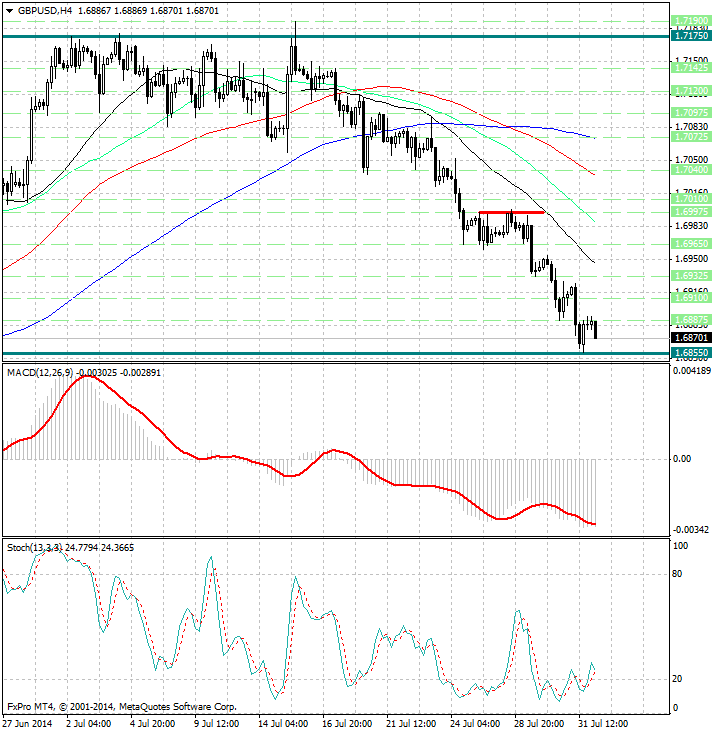Select the thick teal horizontal line at 1.68550

click(336, 353)
